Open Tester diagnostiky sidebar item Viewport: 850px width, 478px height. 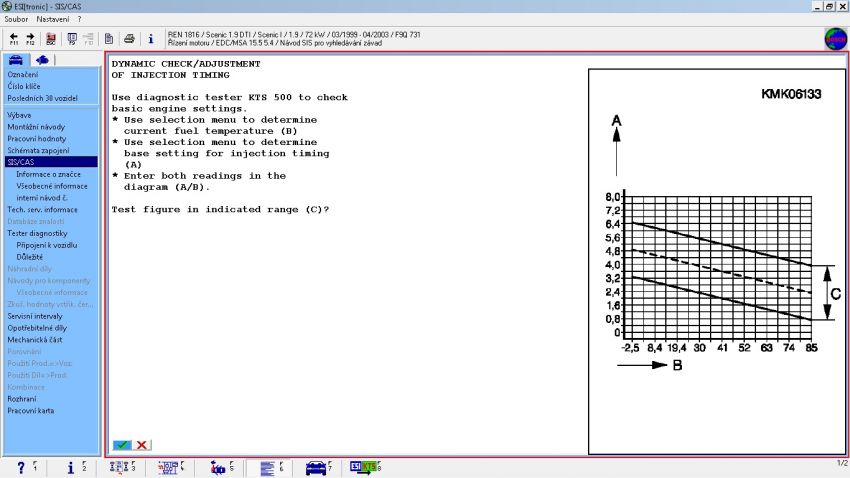[37, 233]
